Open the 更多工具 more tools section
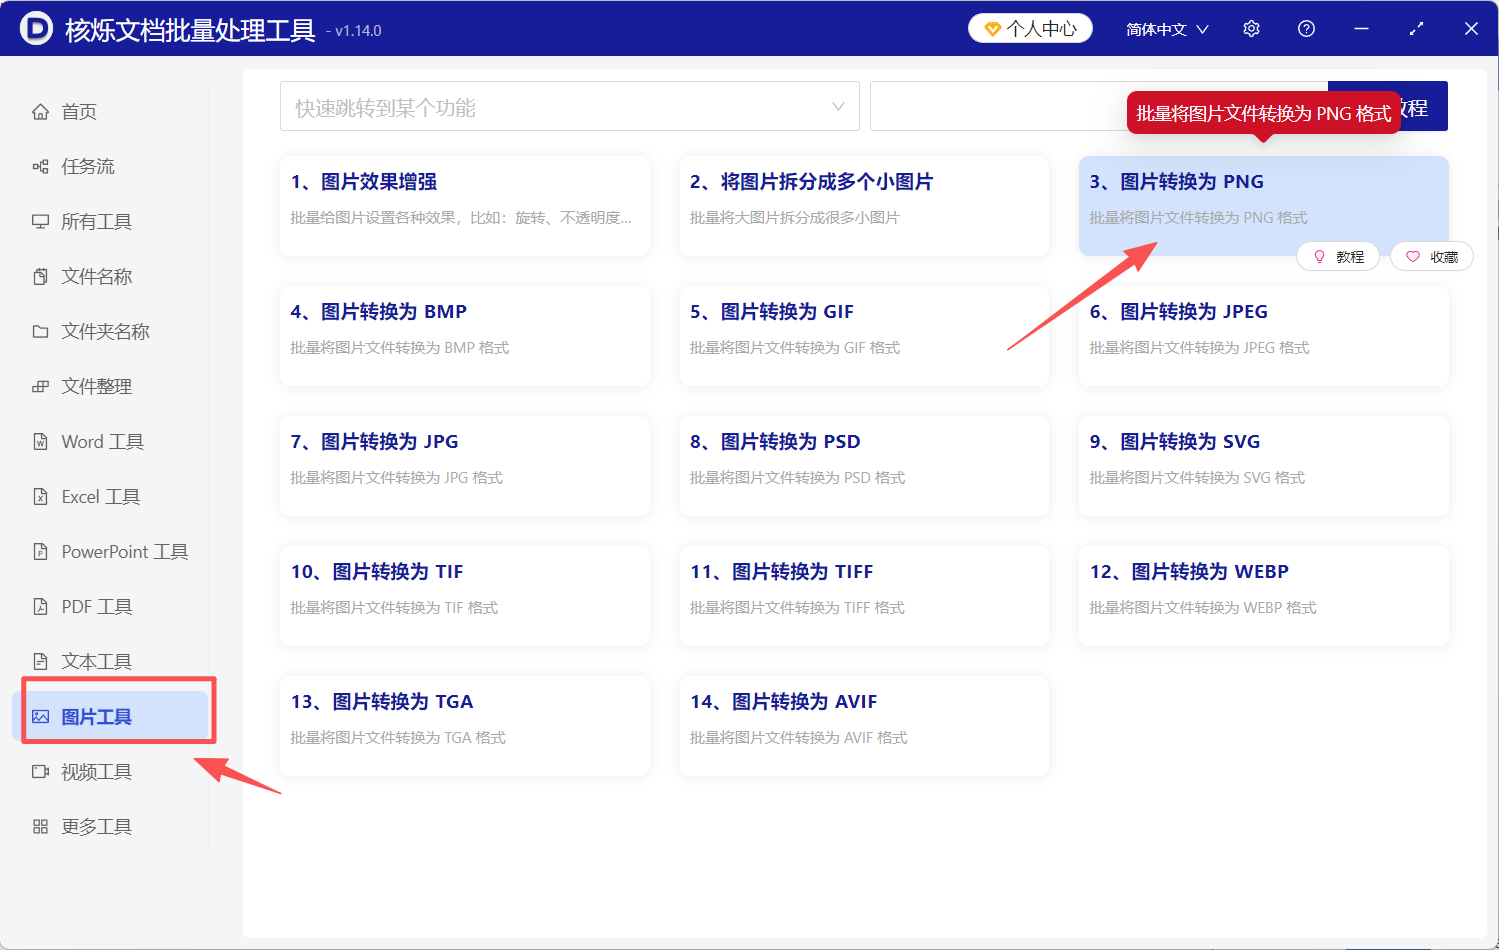The image size is (1499, 950). coord(97,826)
